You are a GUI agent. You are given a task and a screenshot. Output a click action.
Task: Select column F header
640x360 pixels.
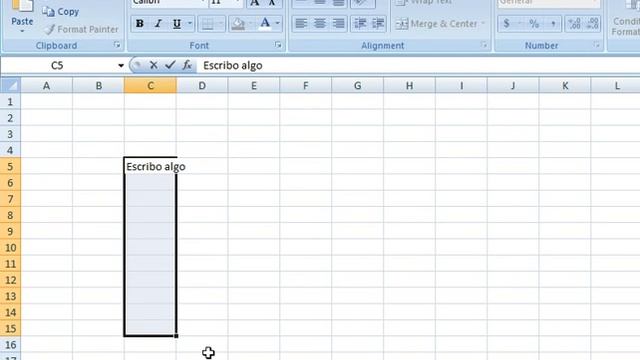[306, 86]
